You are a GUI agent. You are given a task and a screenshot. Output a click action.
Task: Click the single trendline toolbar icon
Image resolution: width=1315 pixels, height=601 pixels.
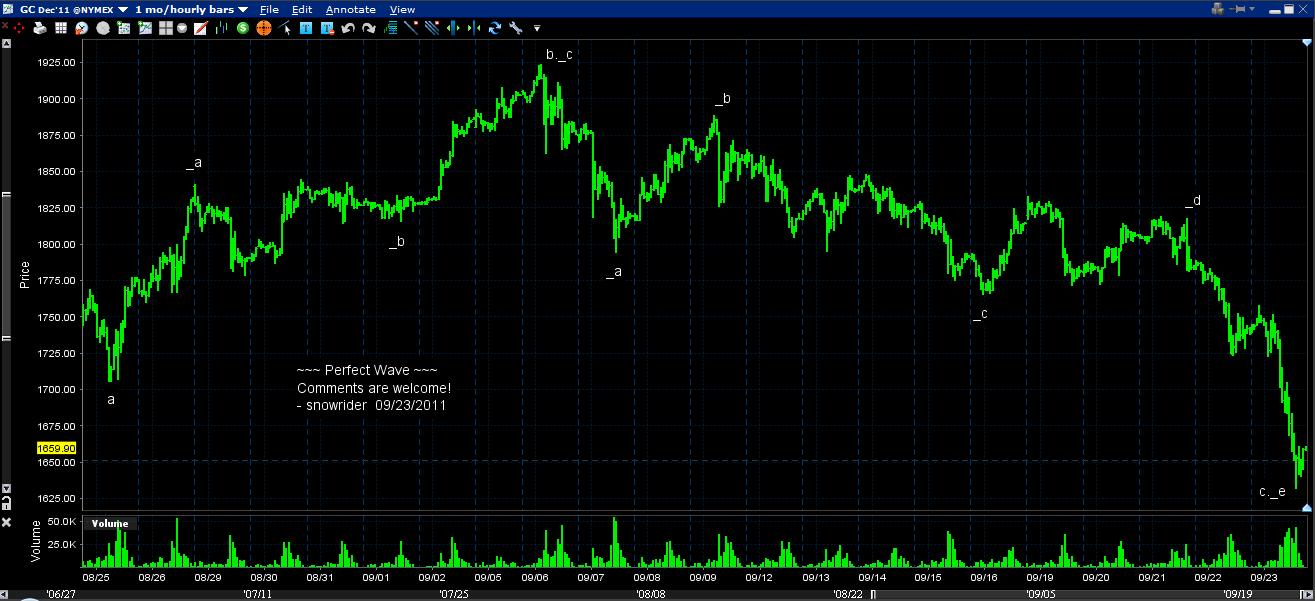(411, 28)
